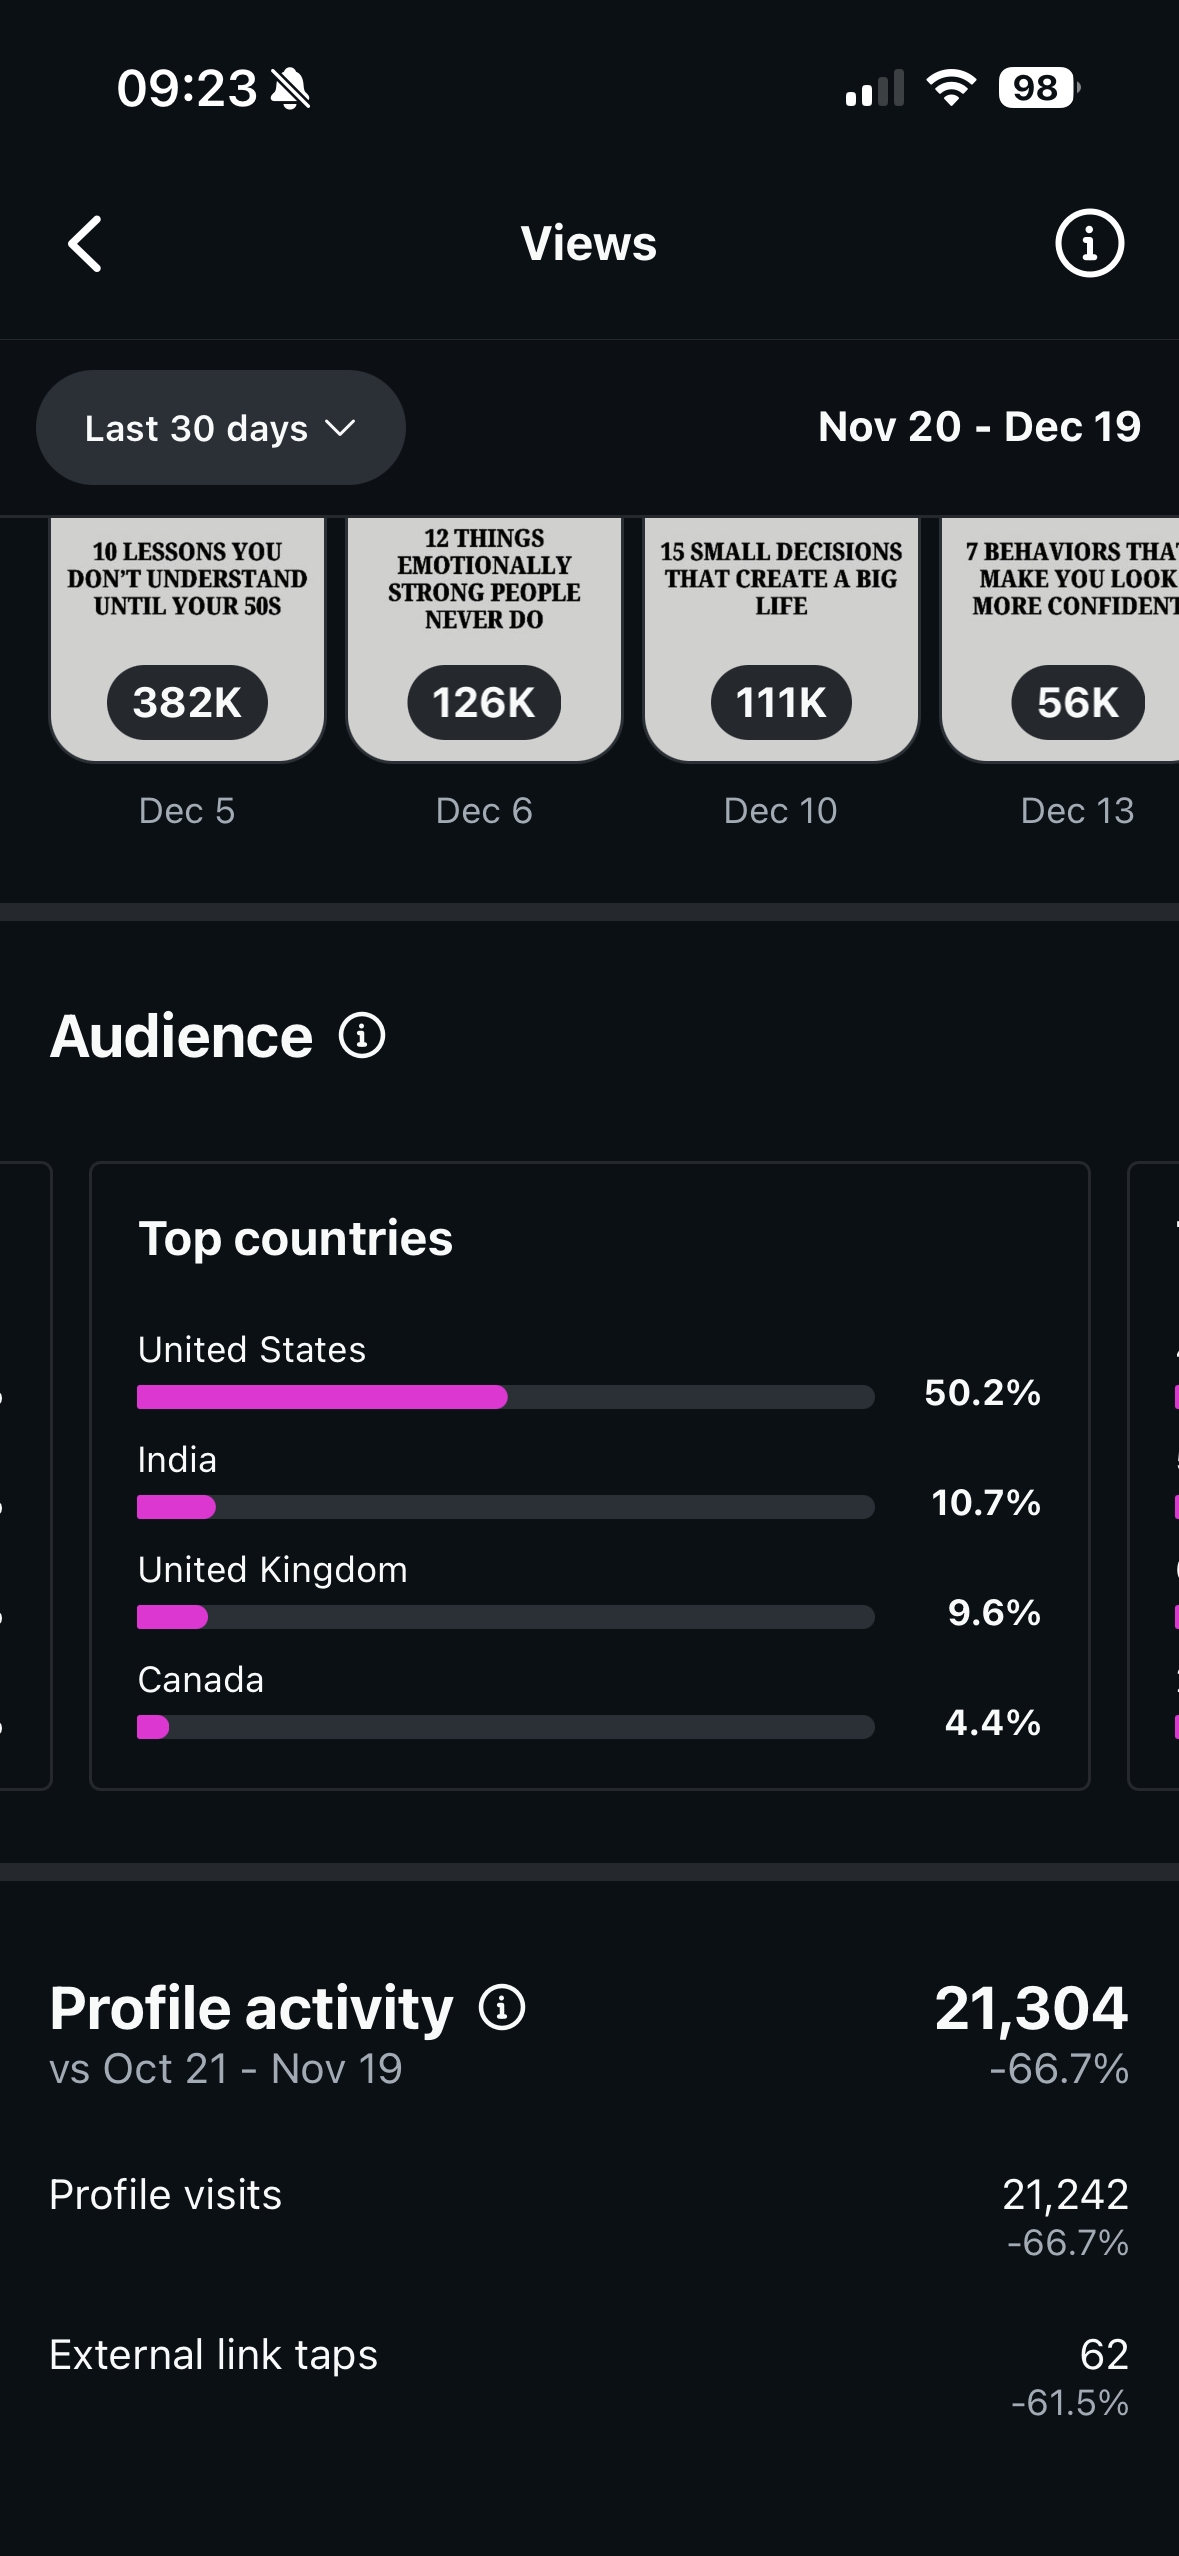Screen dimensions: 1179x2556
Task: Open the 12 Things Emotionally Strong post
Action: [x=484, y=640]
